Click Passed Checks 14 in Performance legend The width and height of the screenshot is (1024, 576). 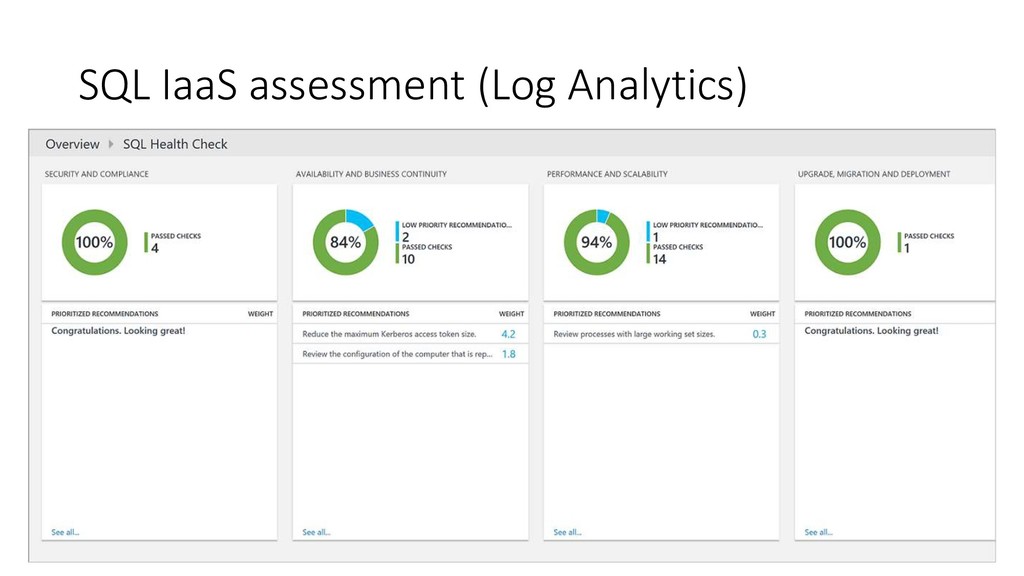tap(675, 253)
